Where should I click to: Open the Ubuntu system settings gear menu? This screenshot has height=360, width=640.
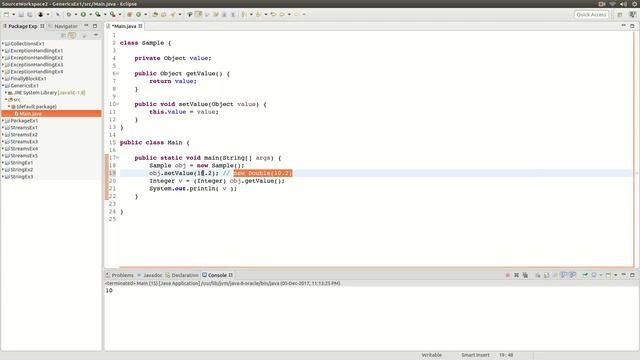(635, 4)
